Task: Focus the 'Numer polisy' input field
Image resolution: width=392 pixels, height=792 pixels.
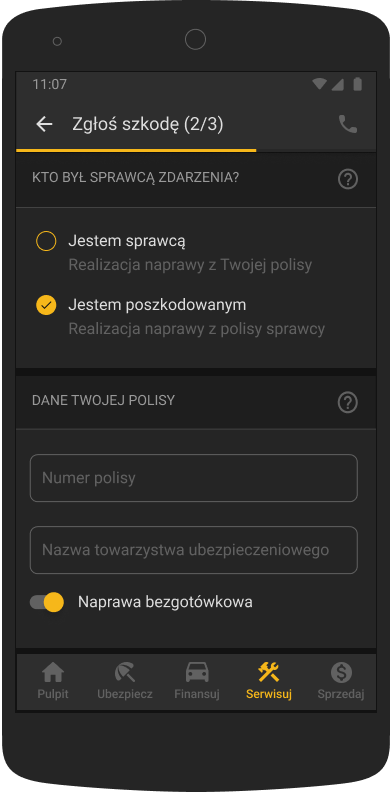Action: click(194, 478)
